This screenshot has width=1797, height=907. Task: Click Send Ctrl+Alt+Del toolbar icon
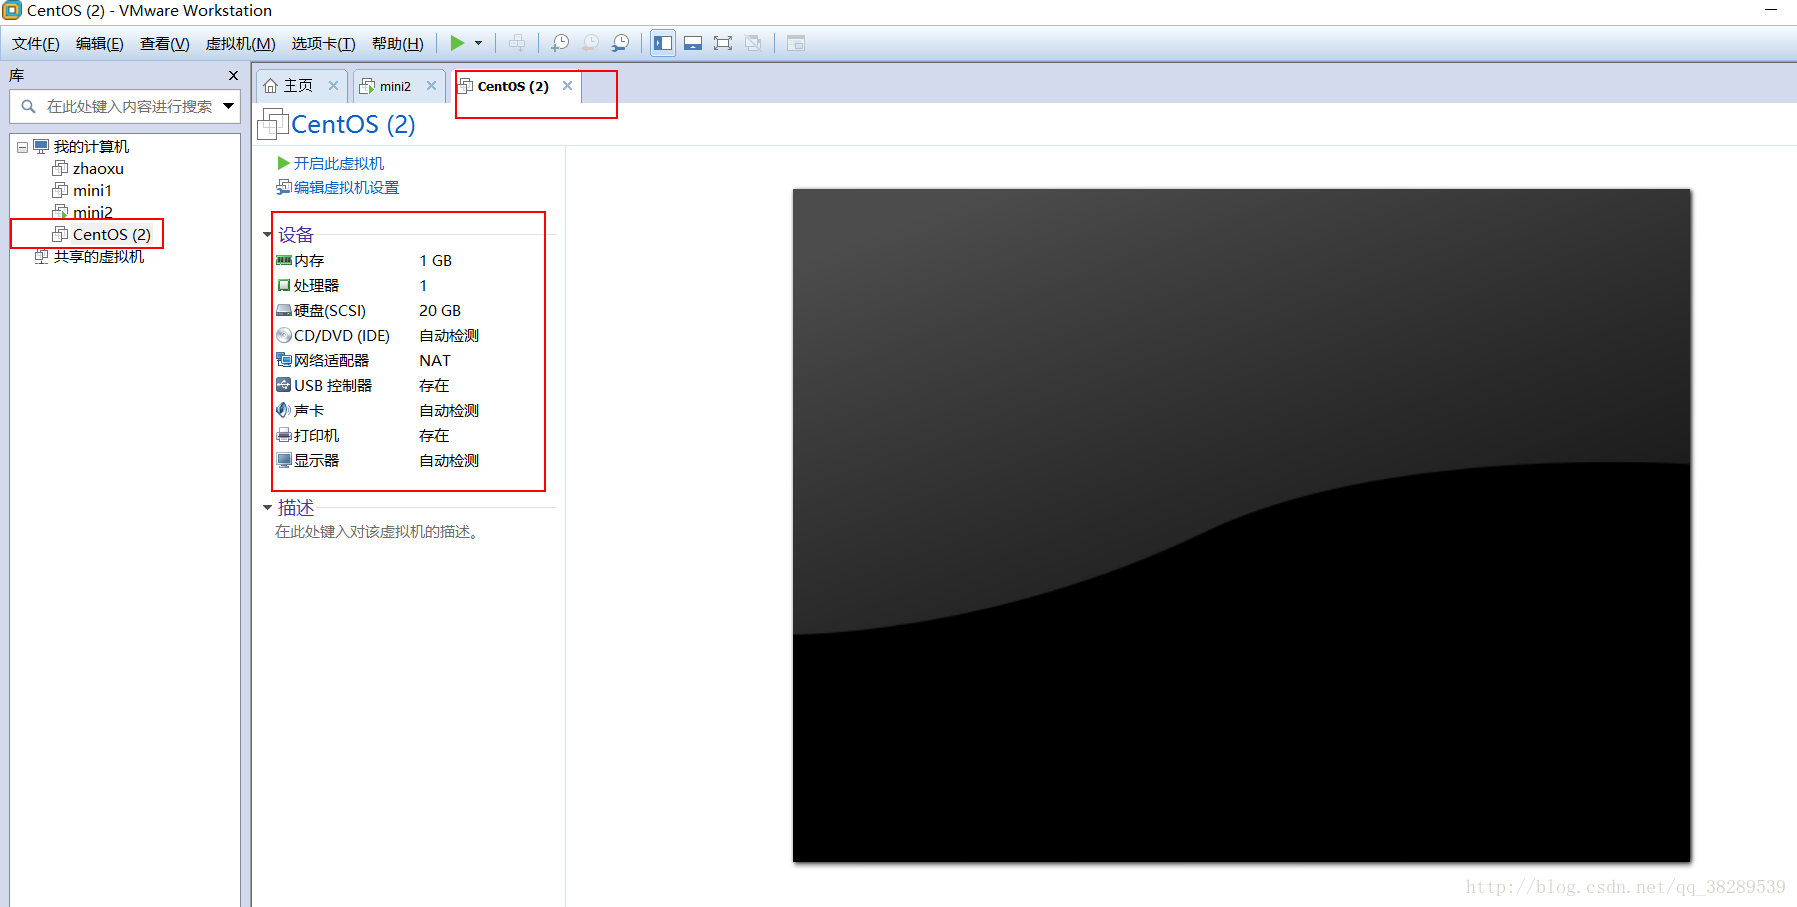click(516, 43)
